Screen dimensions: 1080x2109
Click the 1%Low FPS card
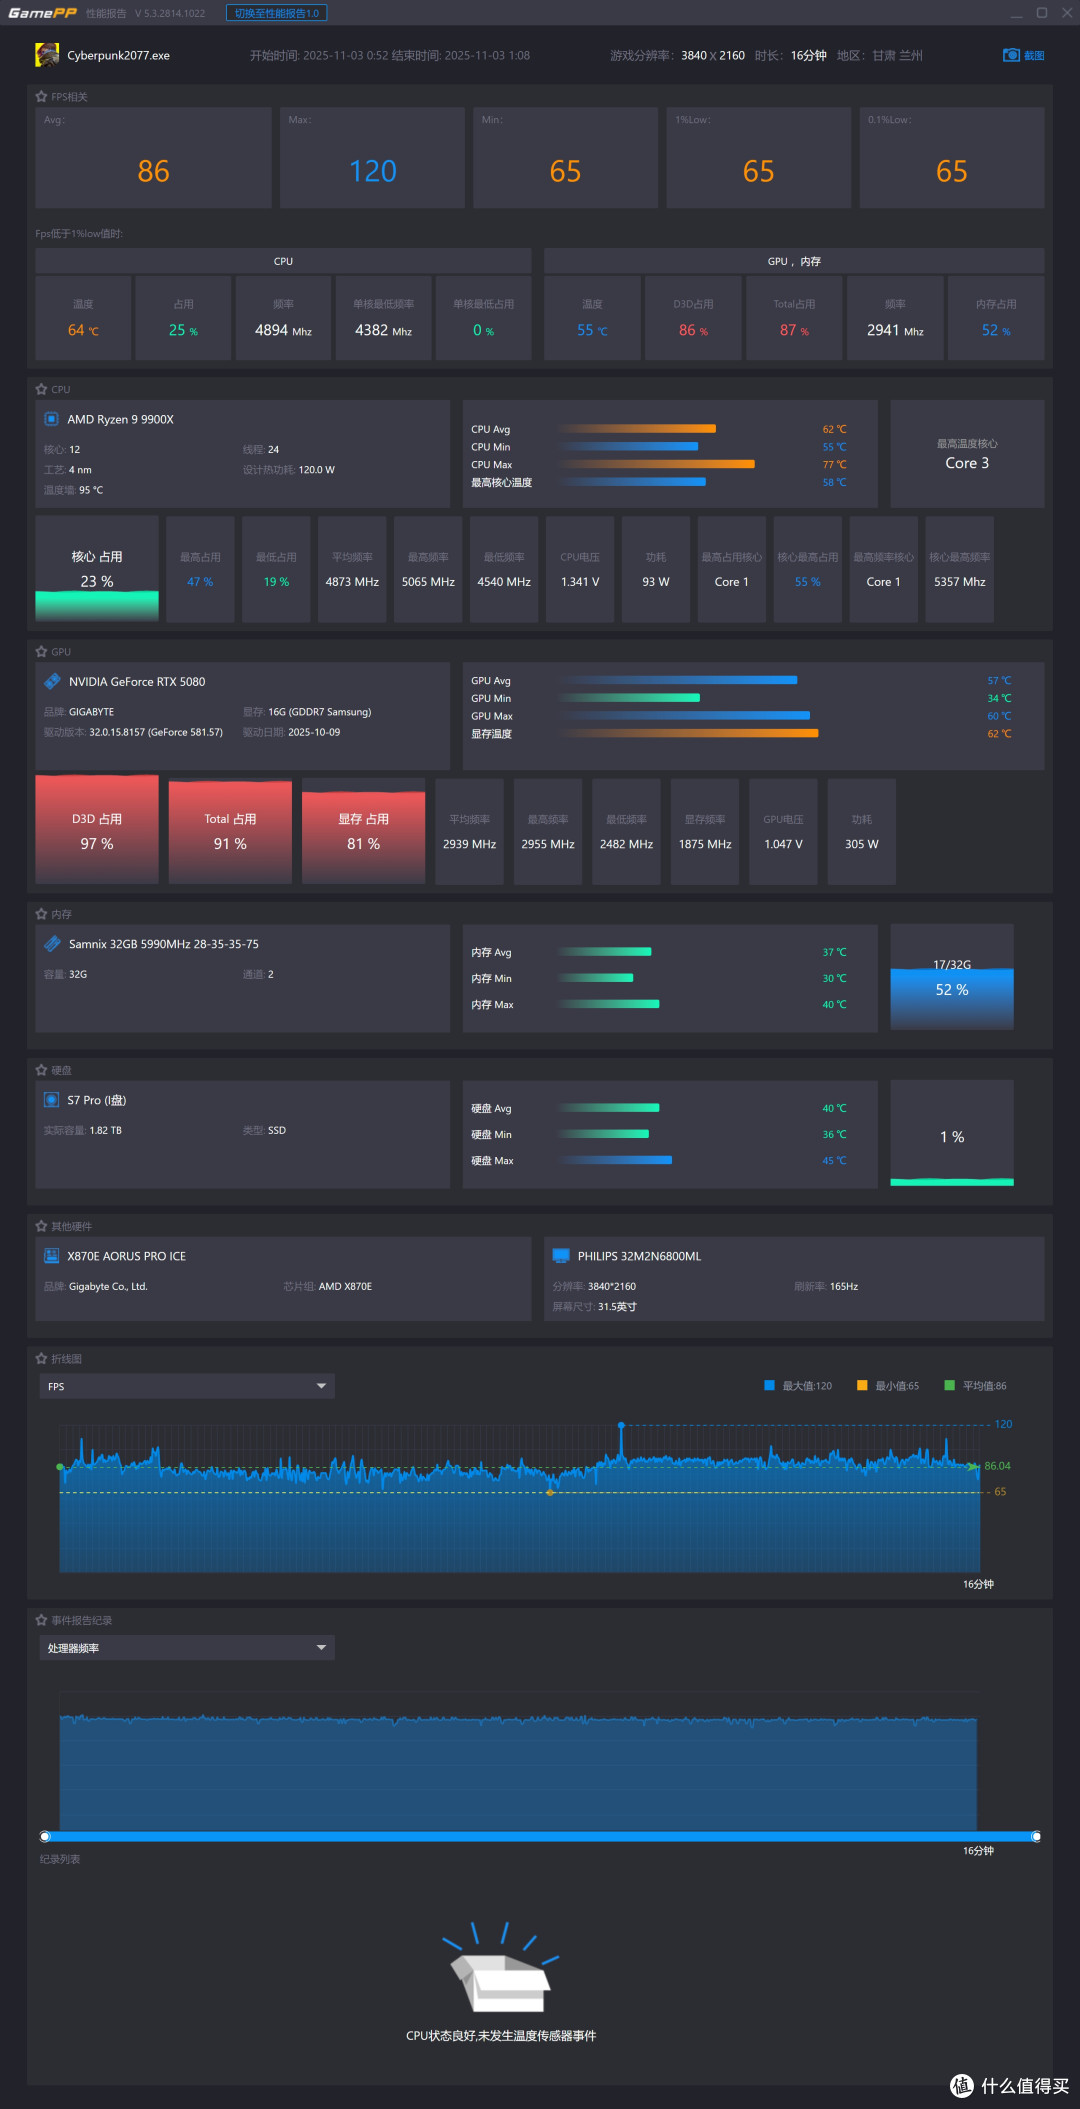tap(759, 158)
